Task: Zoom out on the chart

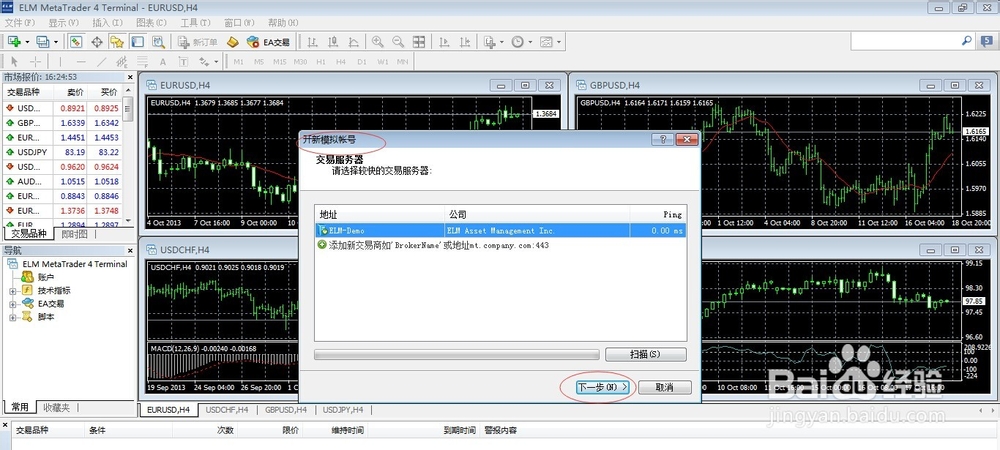Action: pos(398,42)
